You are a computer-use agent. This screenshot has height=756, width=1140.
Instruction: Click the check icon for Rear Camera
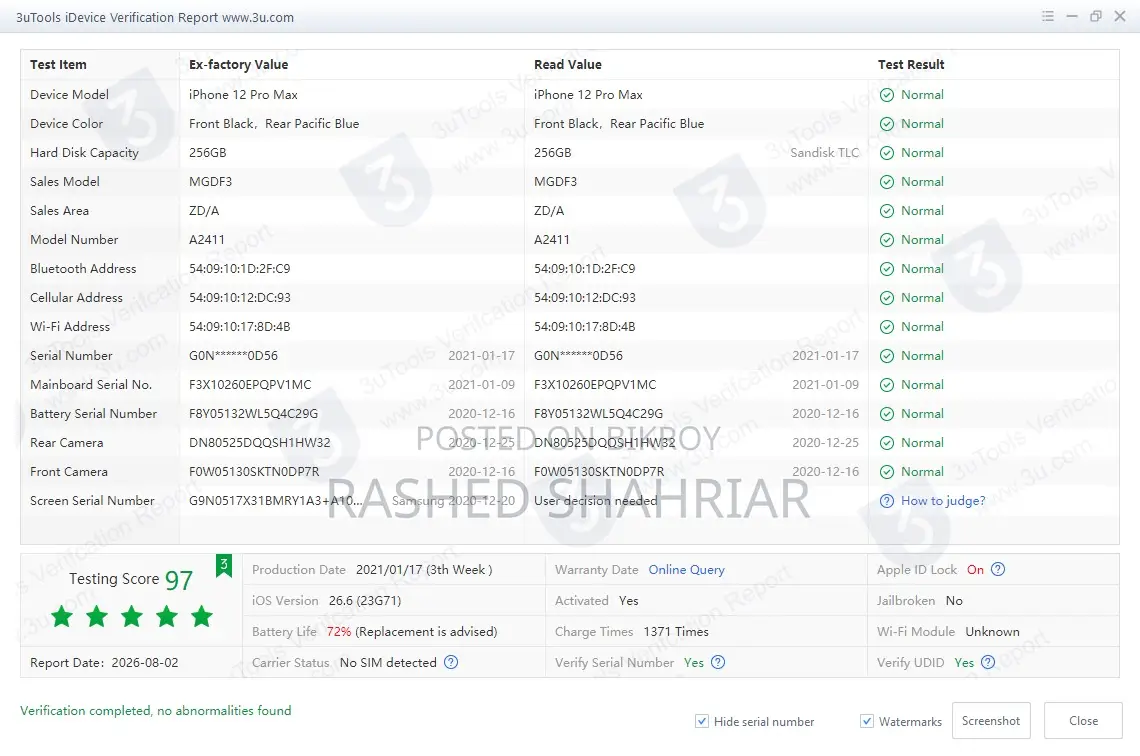tap(887, 443)
